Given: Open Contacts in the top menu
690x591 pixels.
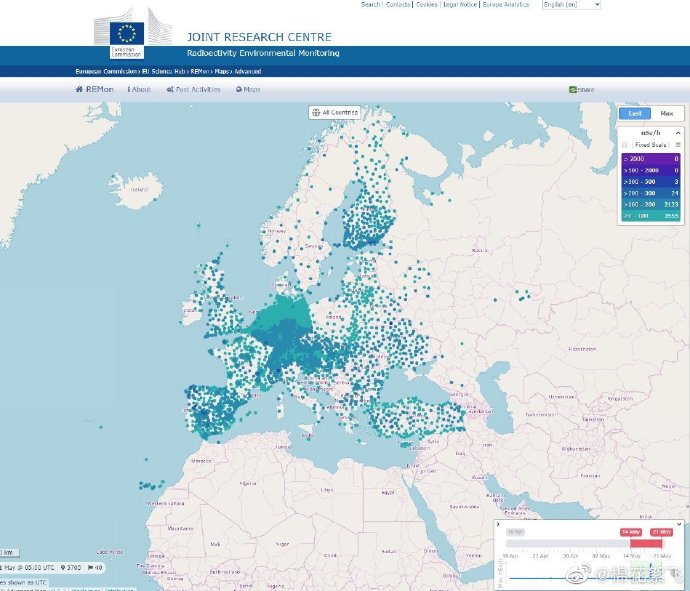Looking at the screenshot, I should [x=398, y=5].
